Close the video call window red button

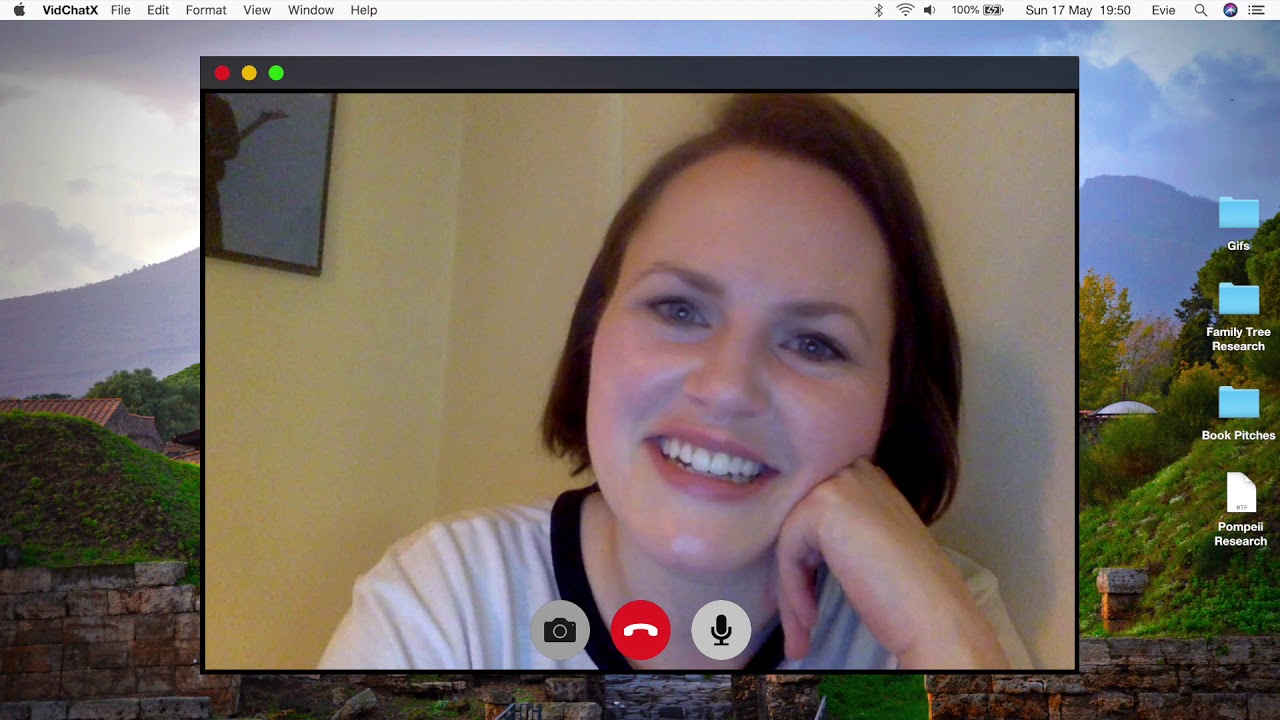click(222, 73)
